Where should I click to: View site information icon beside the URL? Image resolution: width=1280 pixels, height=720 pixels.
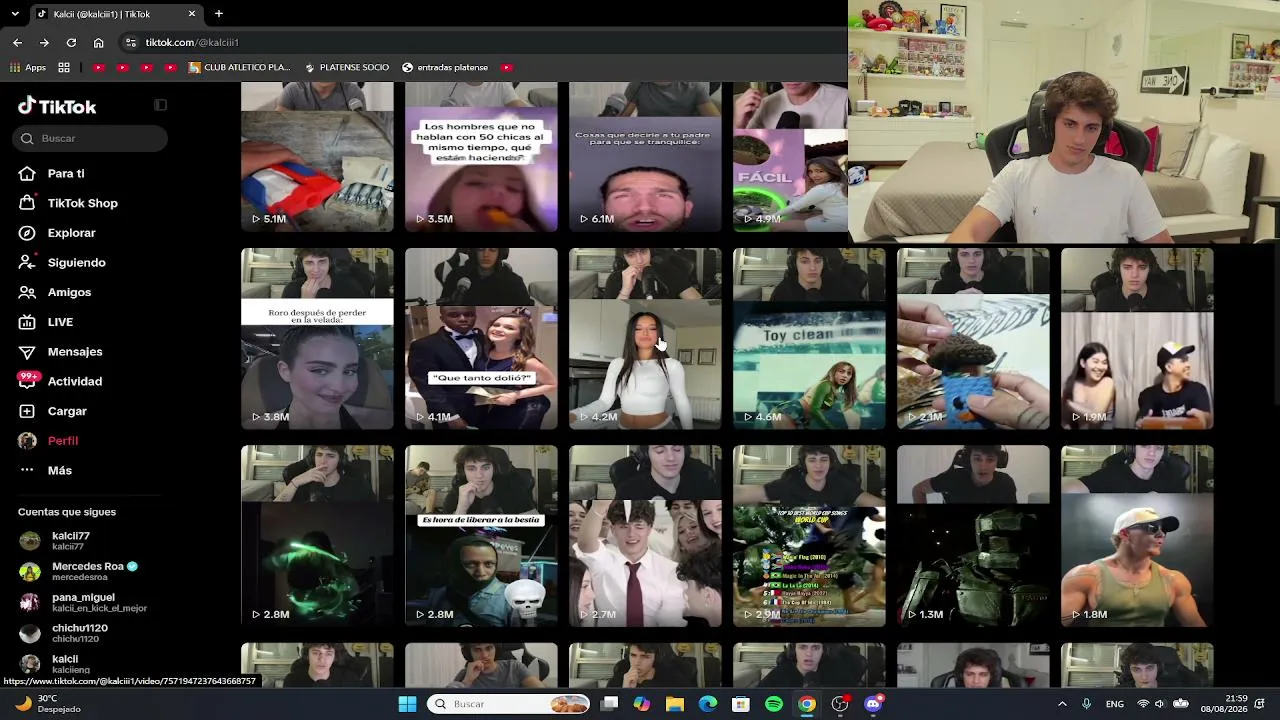tap(130, 42)
